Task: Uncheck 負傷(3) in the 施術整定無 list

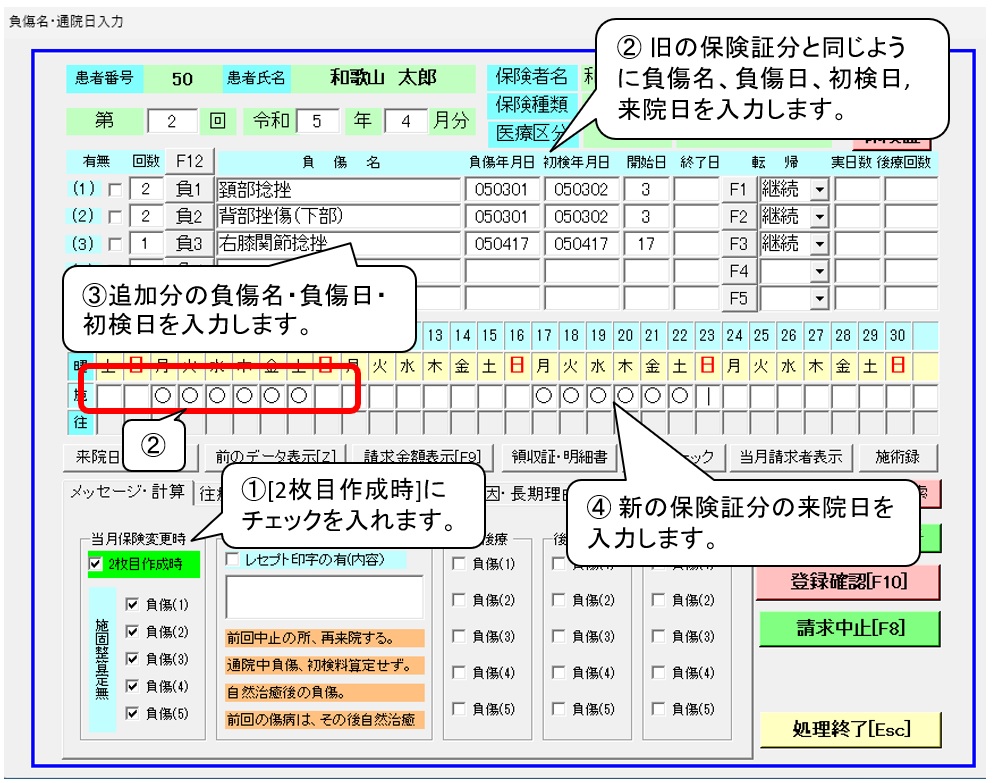Action: (x=132, y=659)
